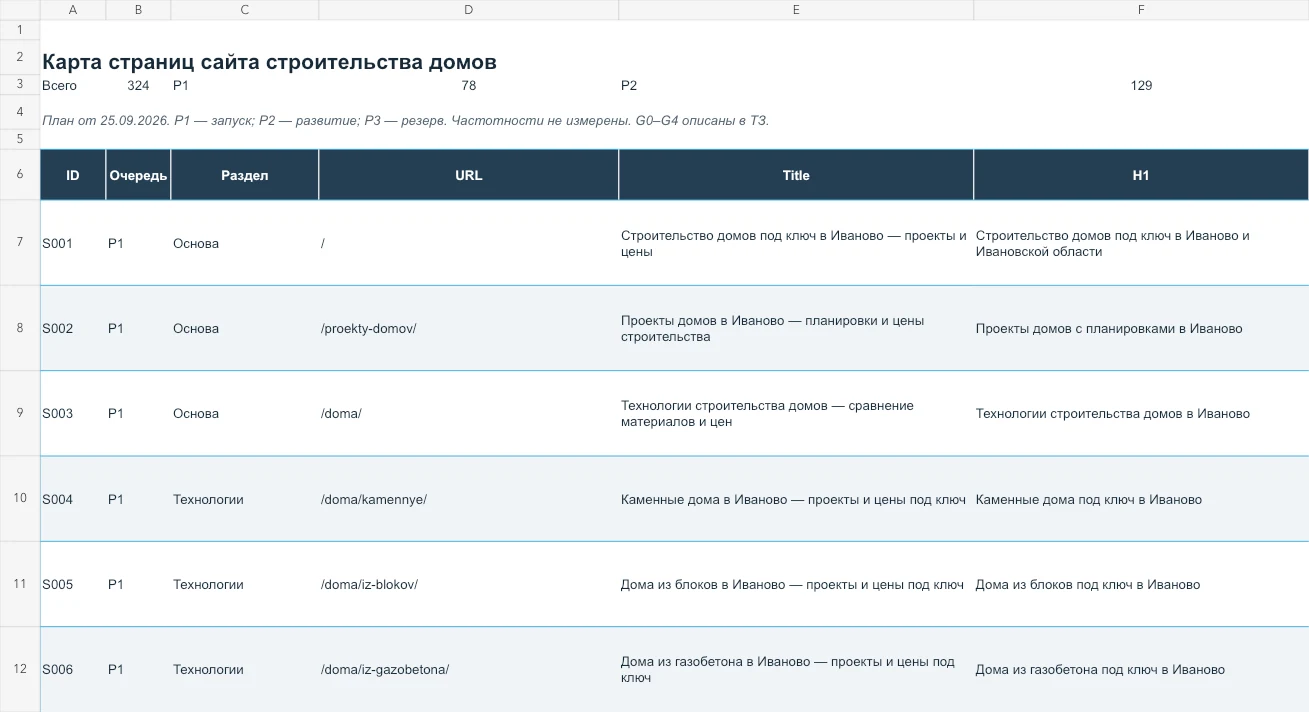Screen dimensions: 1309x712
Task: Select the cell "S001"
Action: point(73,243)
